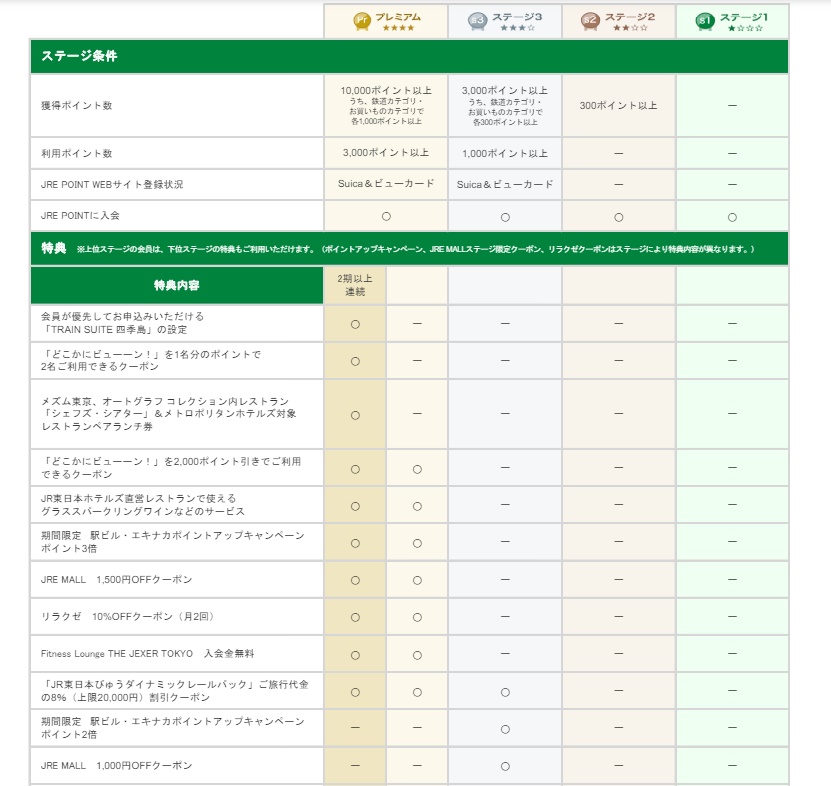
Task: Click Stage 3 circle for JRE MALL 1,000円OFFクーポン
Action: (x=505, y=766)
